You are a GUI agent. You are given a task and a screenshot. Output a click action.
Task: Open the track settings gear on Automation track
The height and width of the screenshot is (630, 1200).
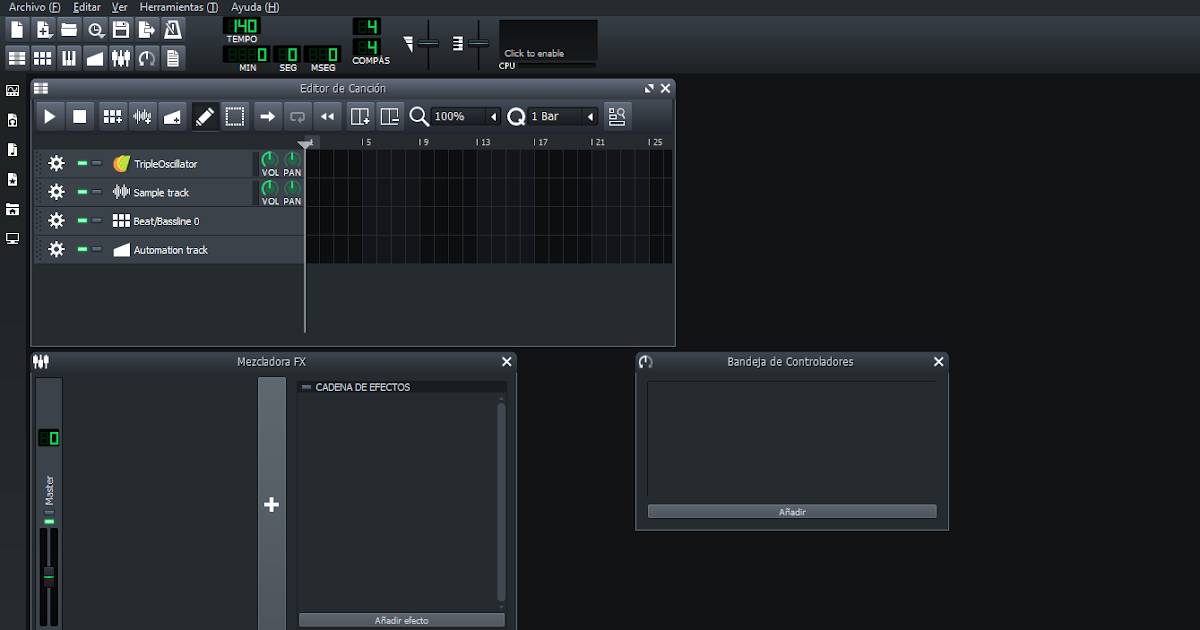click(x=56, y=249)
